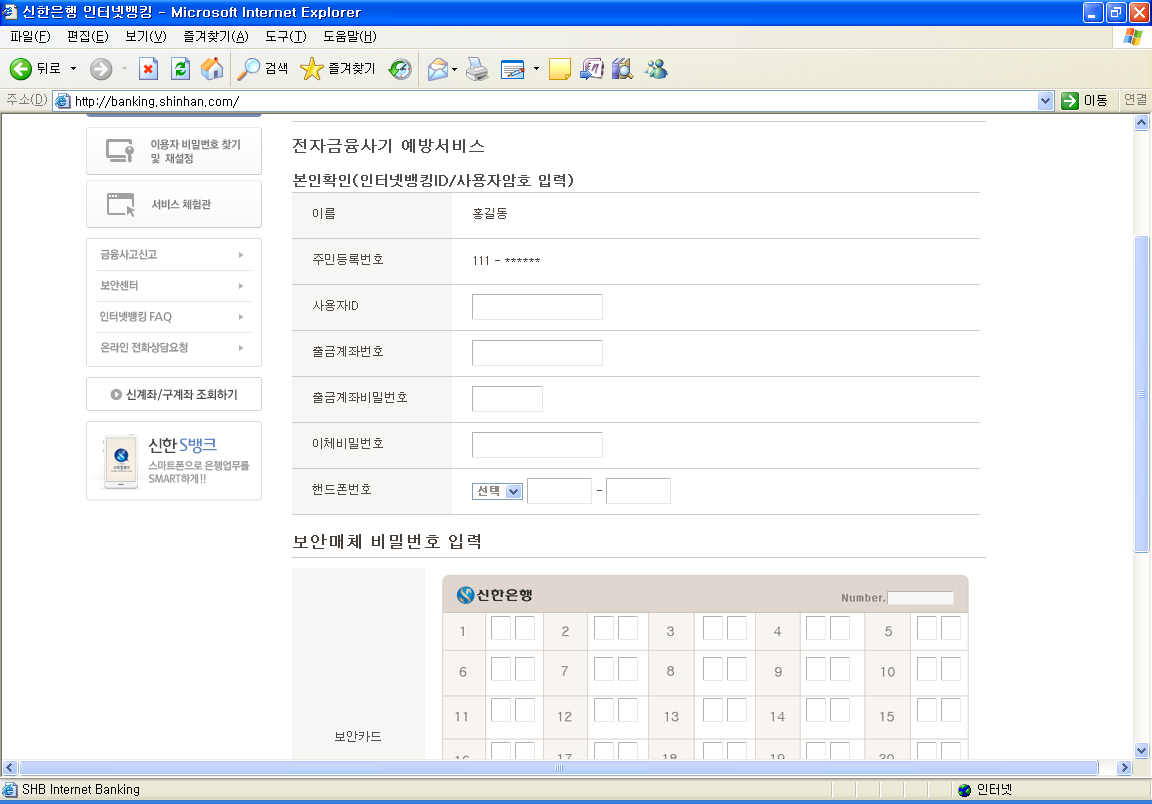Click the 연결 links toolbar label
This screenshot has height=804, width=1152.
(1135, 100)
